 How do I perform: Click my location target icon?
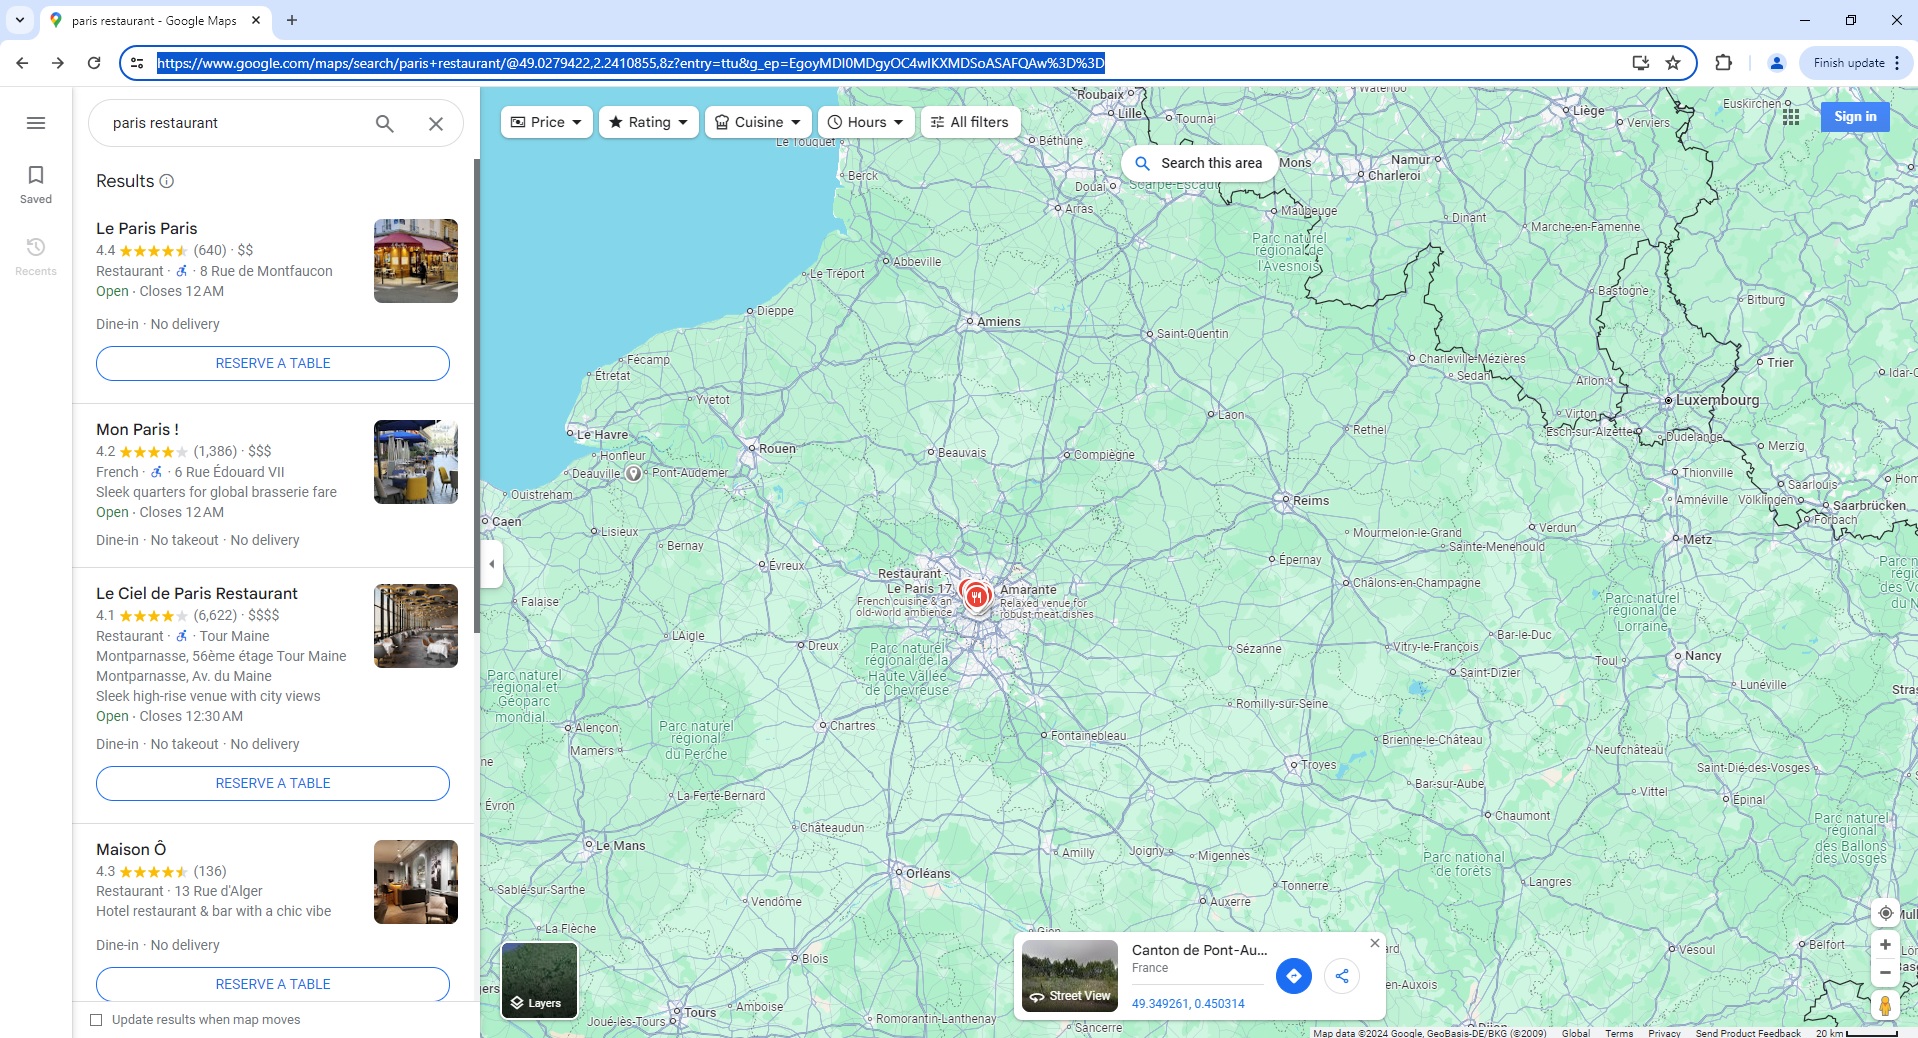click(x=1884, y=913)
